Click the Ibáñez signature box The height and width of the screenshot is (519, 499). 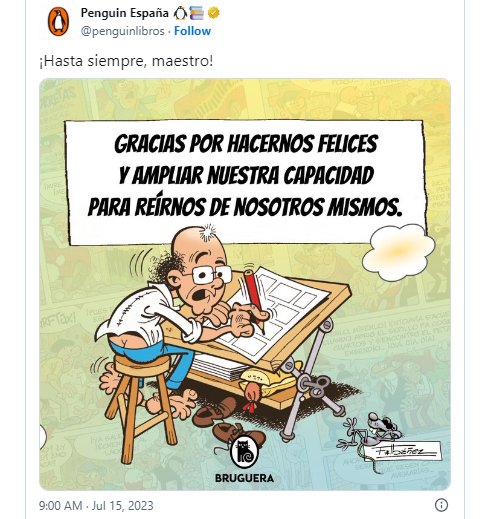(404, 451)
